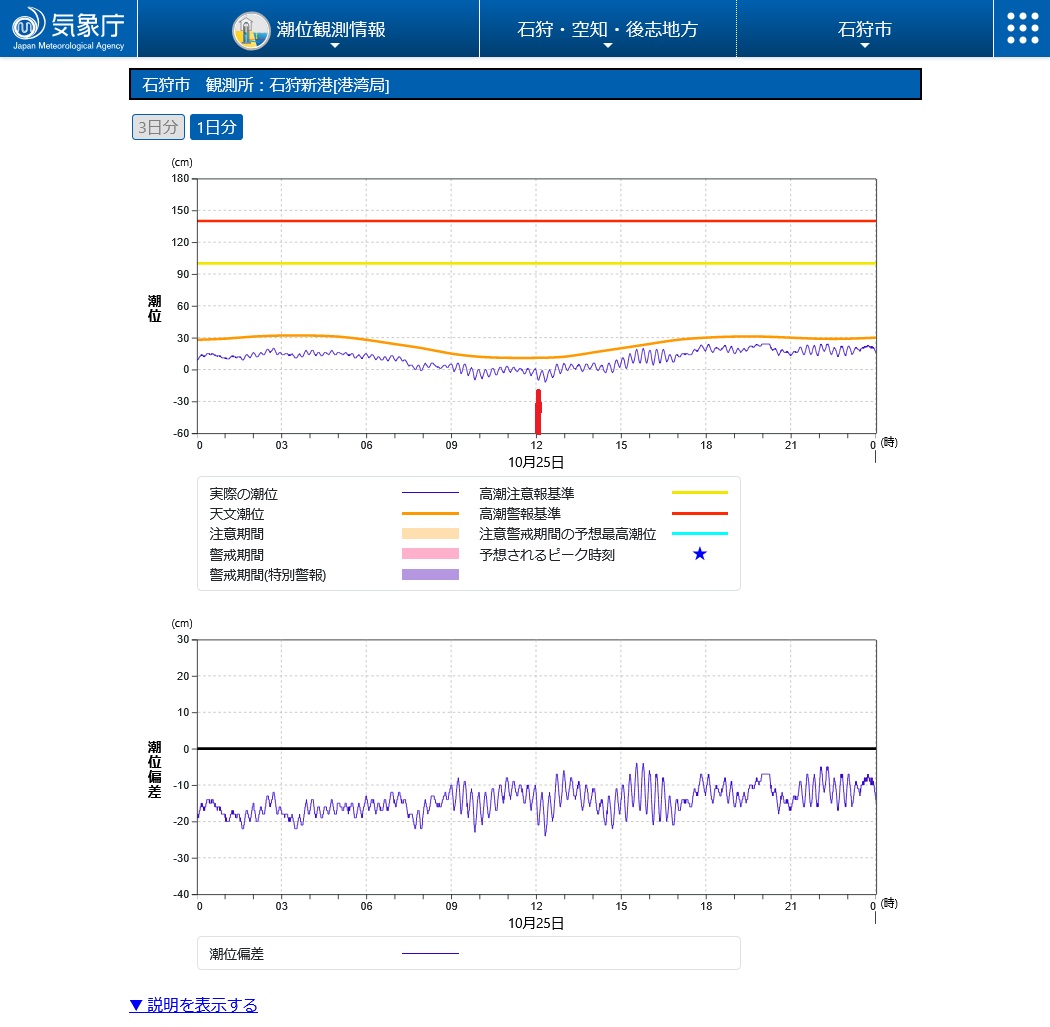Click the cyan 予想最高潮位 legend line
Screen dimensions: 1050x1027
[699, 534]
